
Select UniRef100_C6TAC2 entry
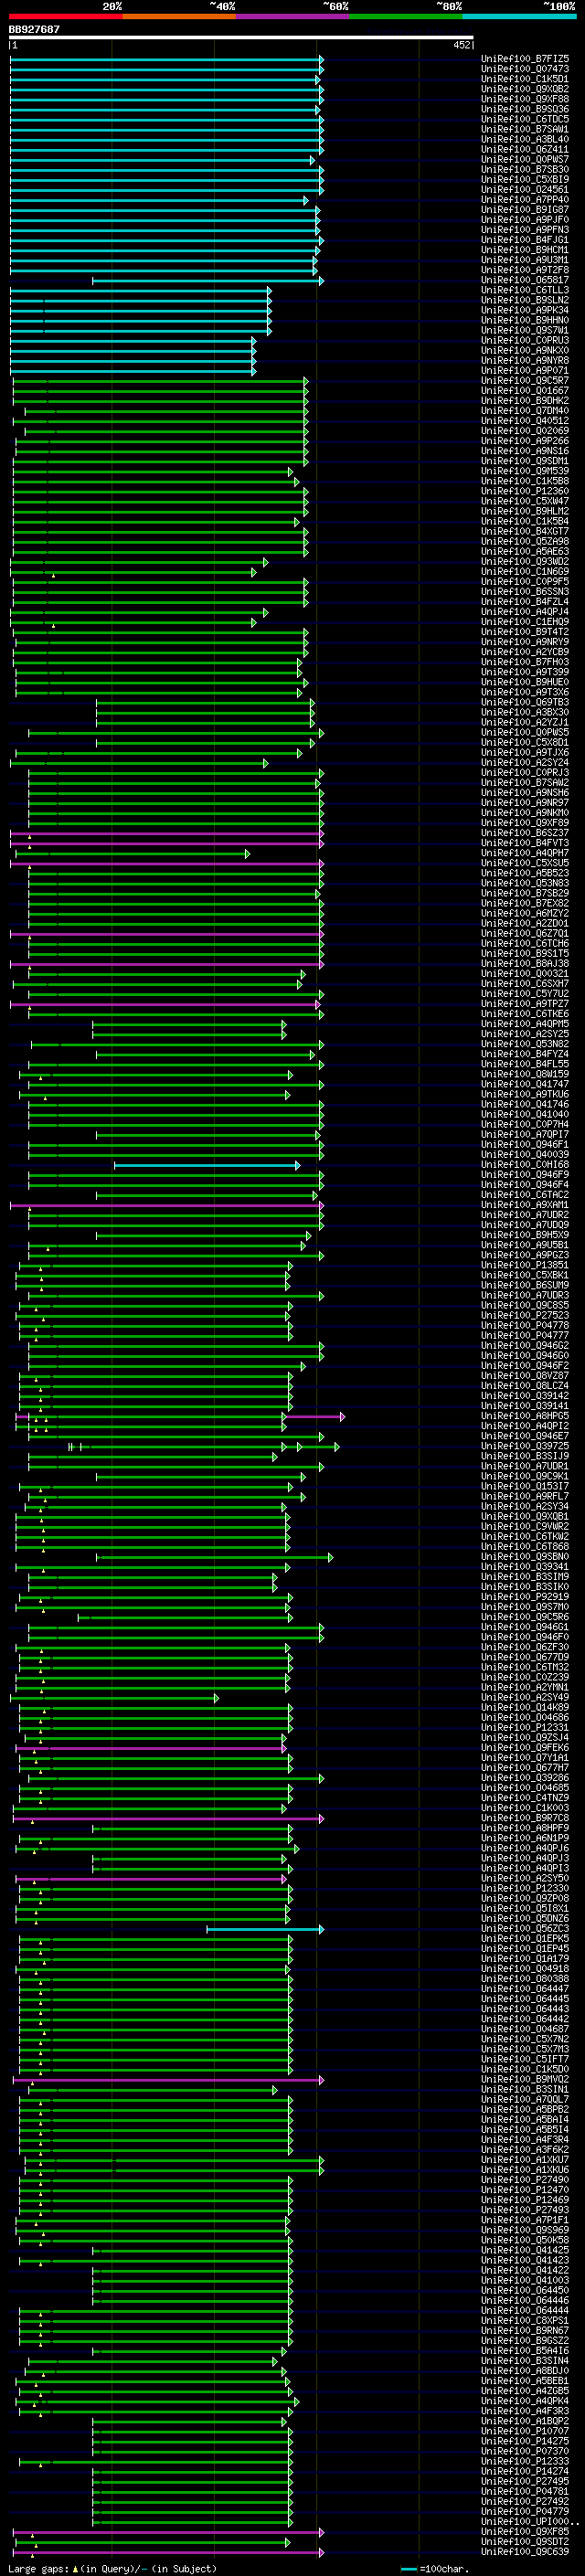pos(524,1195)
